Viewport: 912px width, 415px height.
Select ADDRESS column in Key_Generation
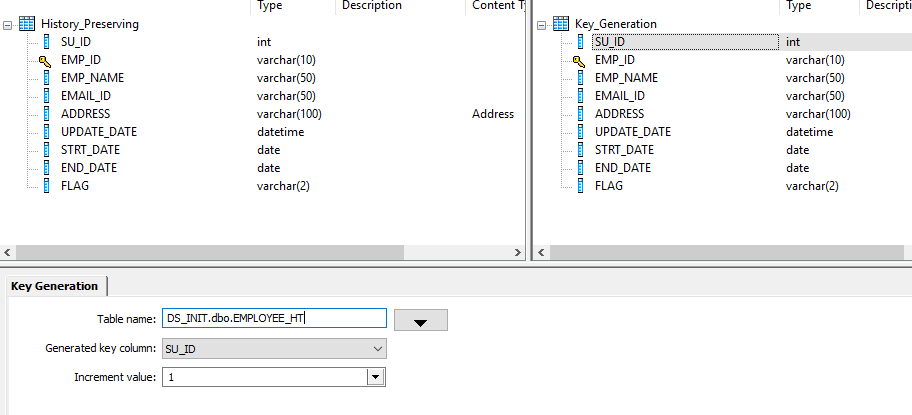(x=619, y=114)
